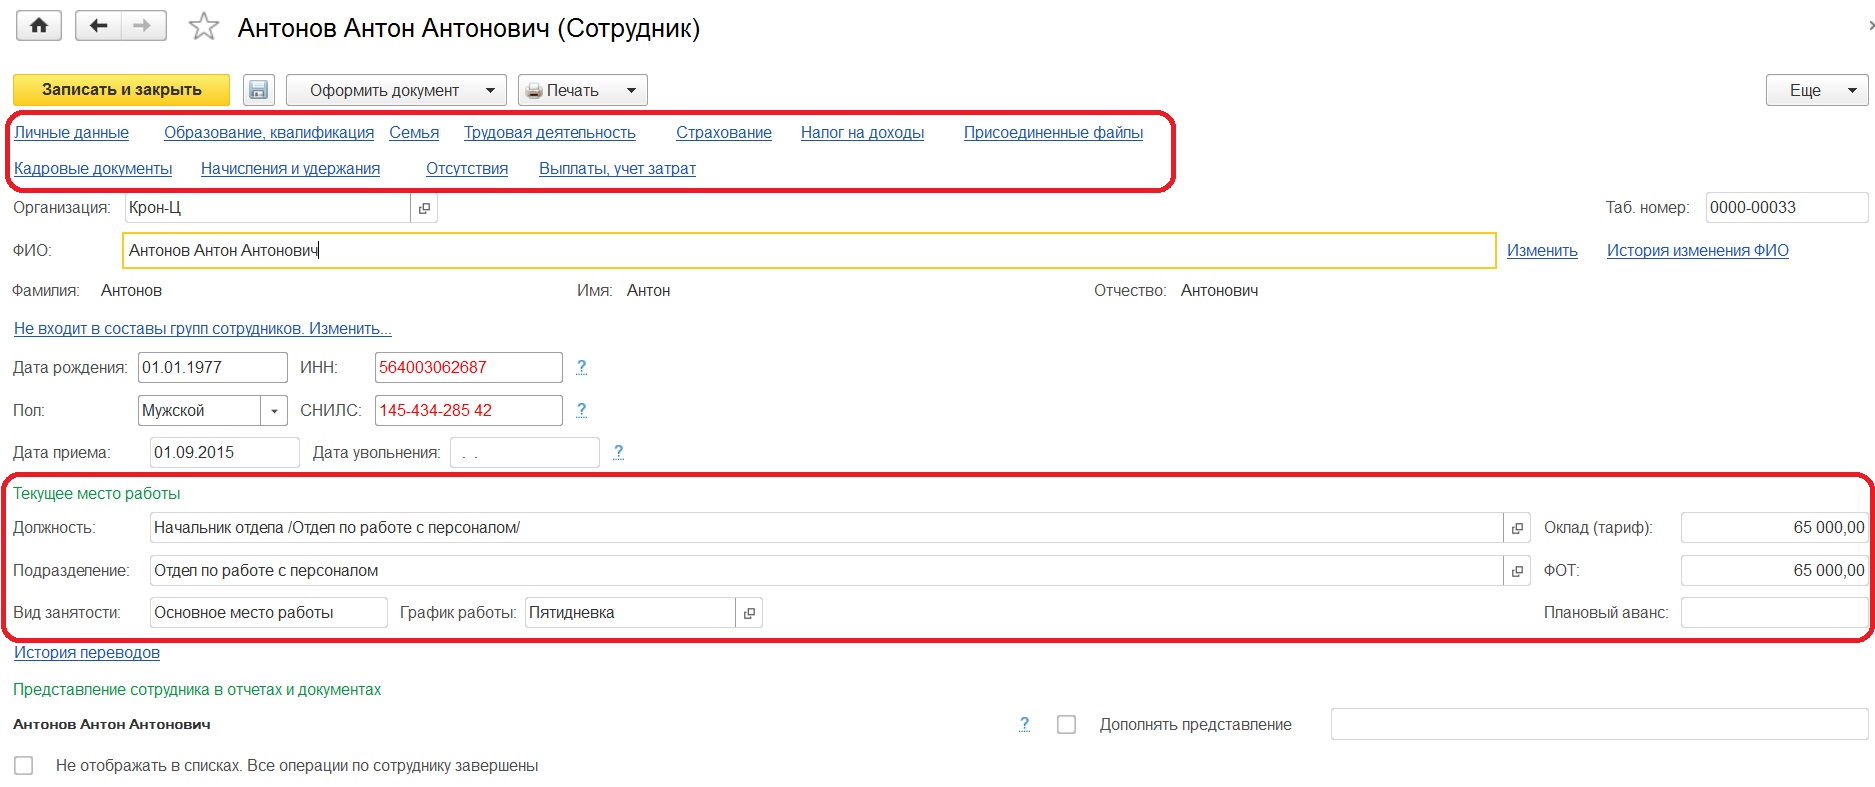The height and width of the screenshot is (787, 1875).
Task: Click the СНИЛС field
Action: click(x=469, y=410)
